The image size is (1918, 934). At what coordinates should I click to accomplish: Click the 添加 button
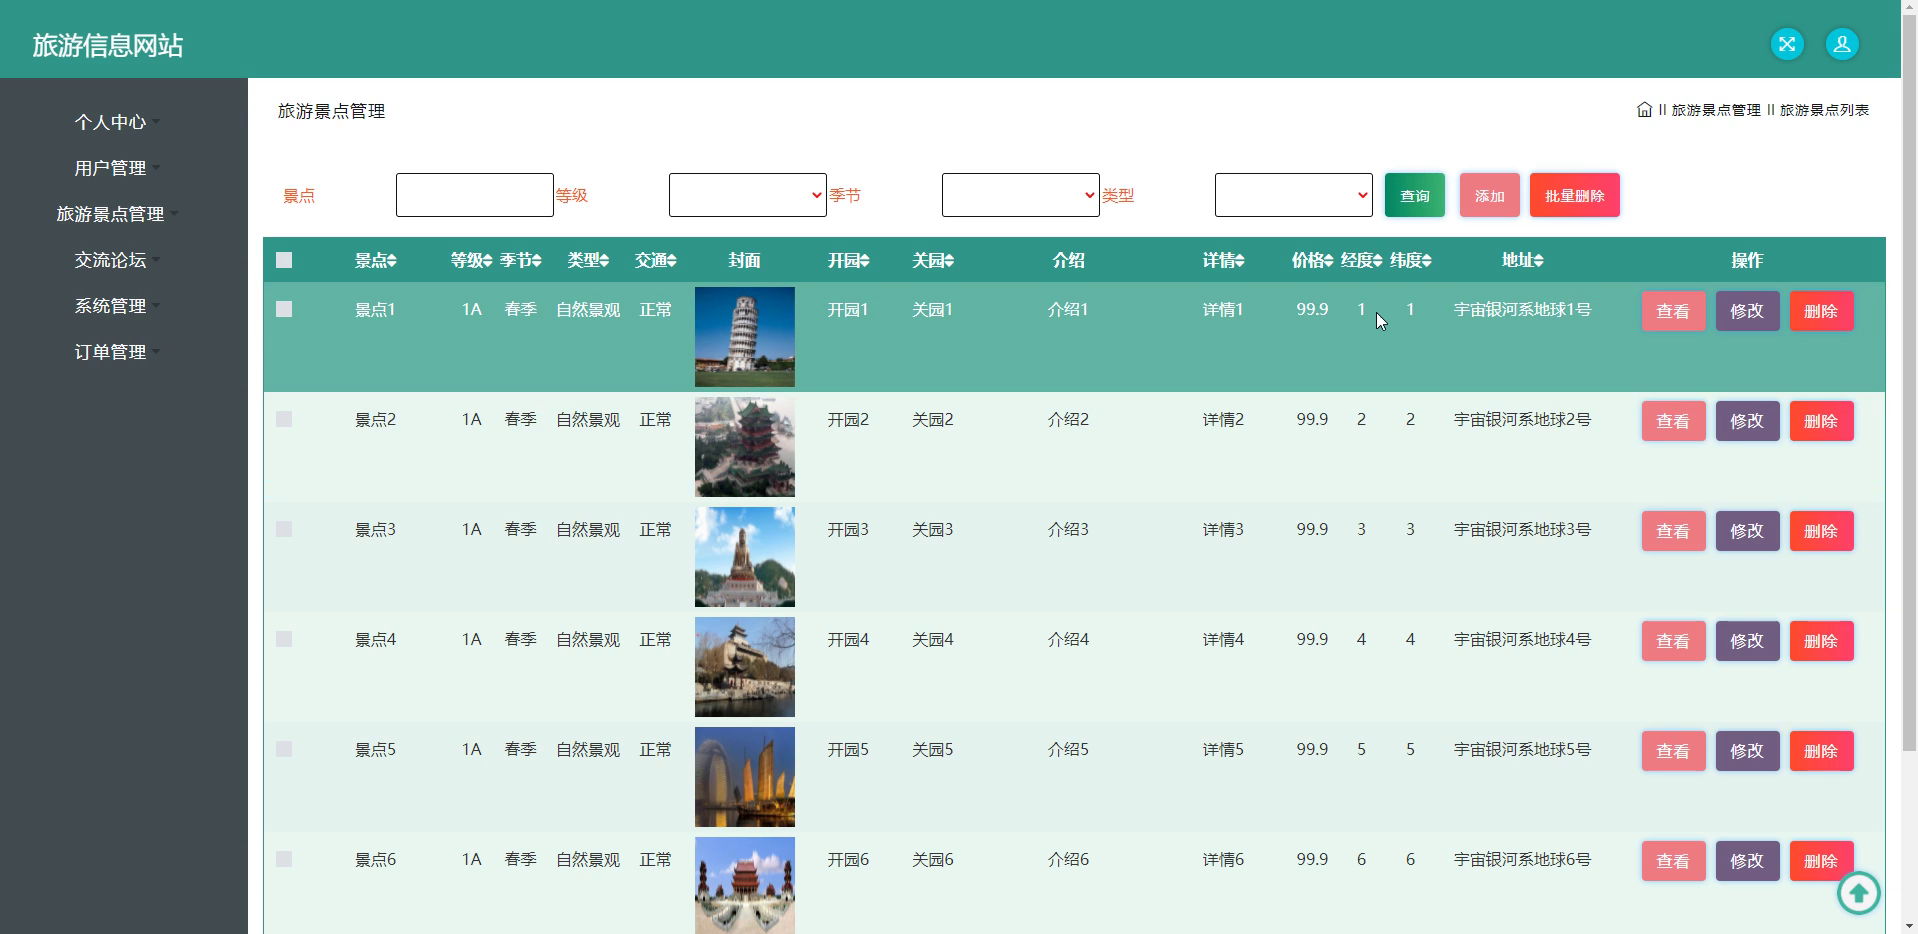pos(1489,195)
